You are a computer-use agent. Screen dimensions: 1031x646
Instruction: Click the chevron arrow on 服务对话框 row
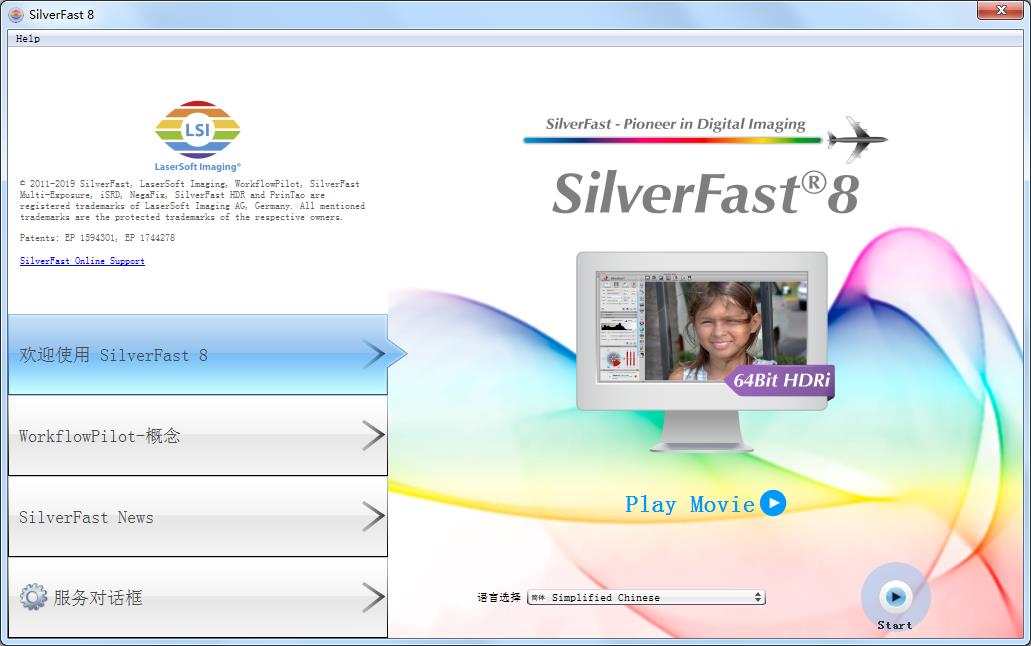[373, 597]
